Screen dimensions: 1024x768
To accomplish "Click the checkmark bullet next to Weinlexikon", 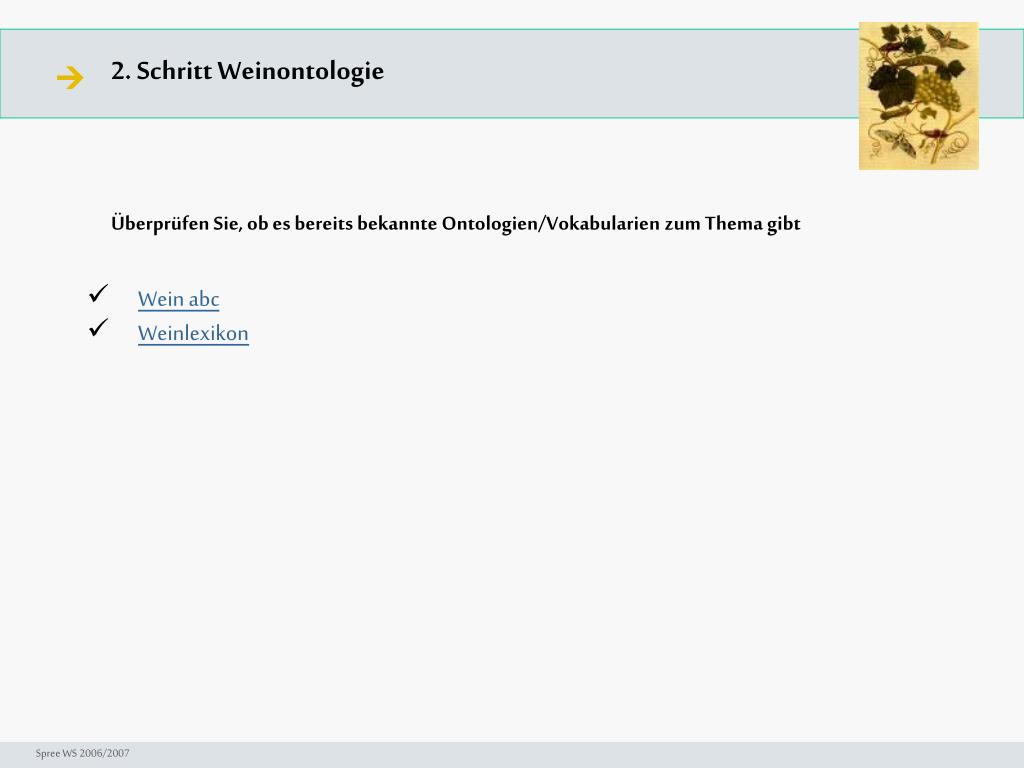I will click(99, 328).
